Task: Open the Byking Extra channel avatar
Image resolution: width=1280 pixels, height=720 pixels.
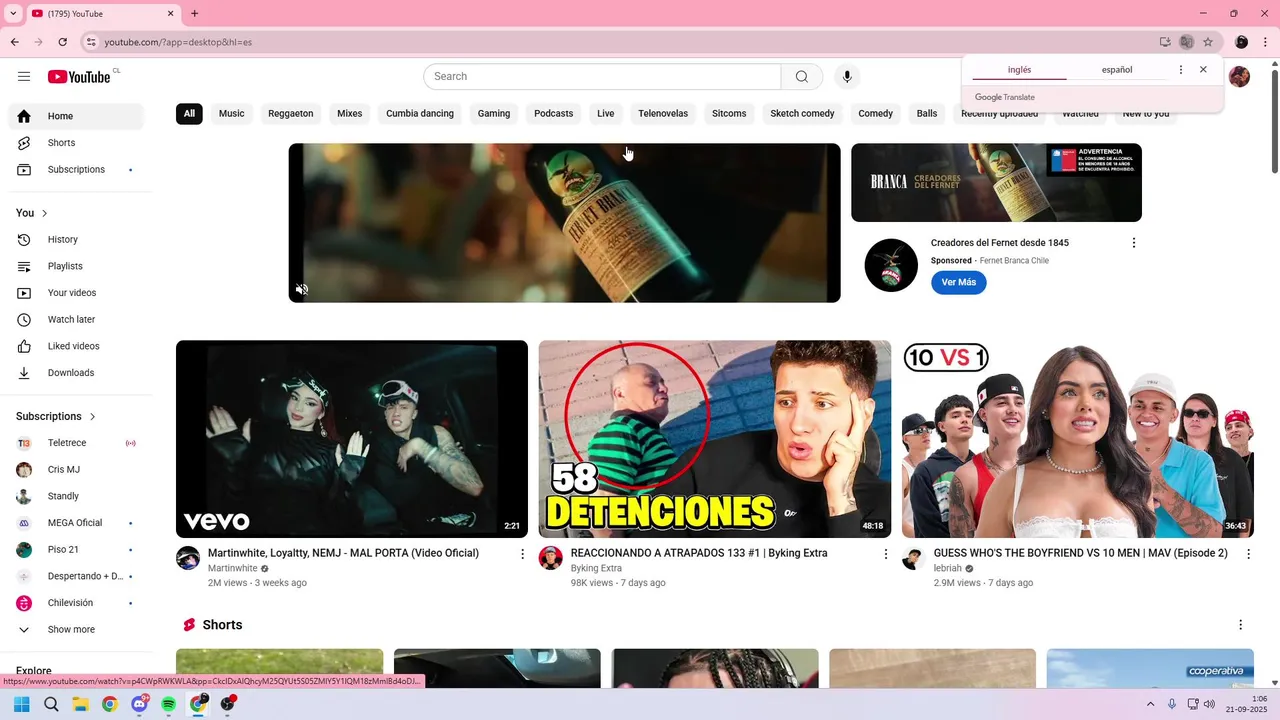Action: tap(551, 558)
